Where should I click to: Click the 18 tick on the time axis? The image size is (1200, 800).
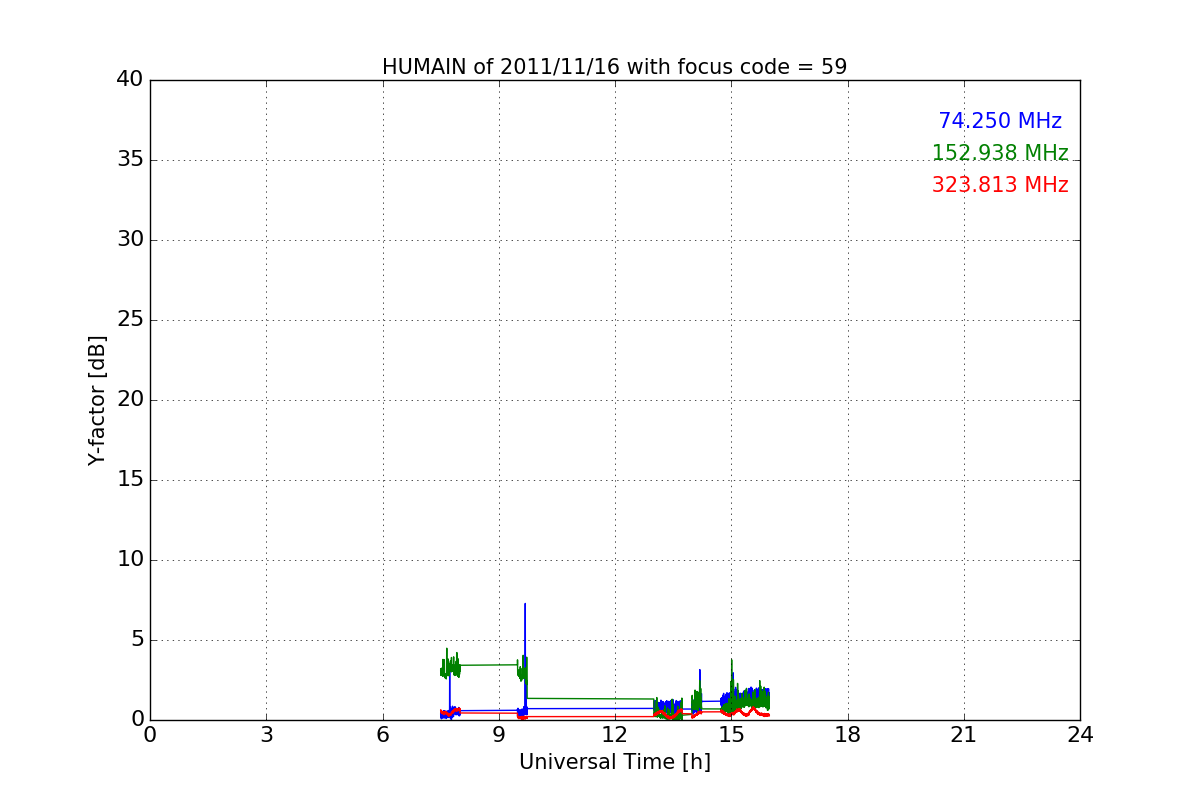848,735
